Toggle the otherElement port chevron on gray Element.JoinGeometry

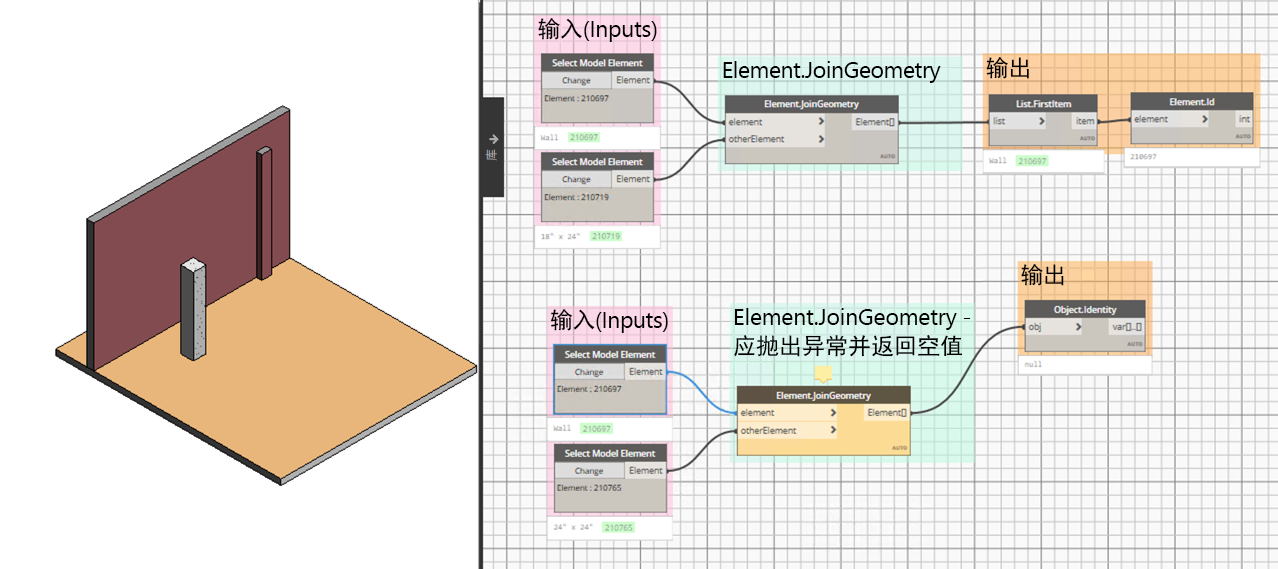tap(821, 139)
